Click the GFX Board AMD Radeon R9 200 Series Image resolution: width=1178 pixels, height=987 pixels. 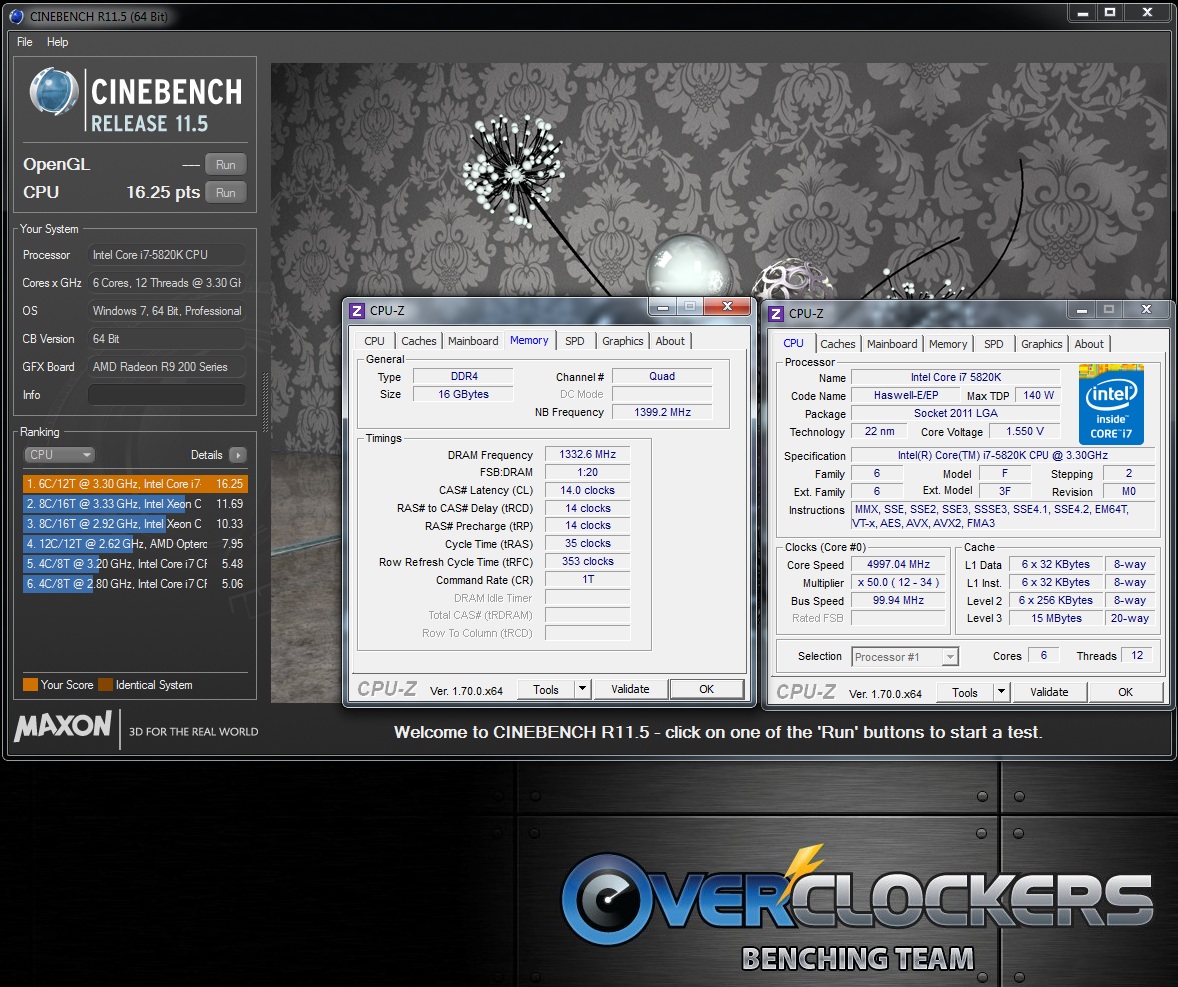pyautogui.click(x=167, y=367)
